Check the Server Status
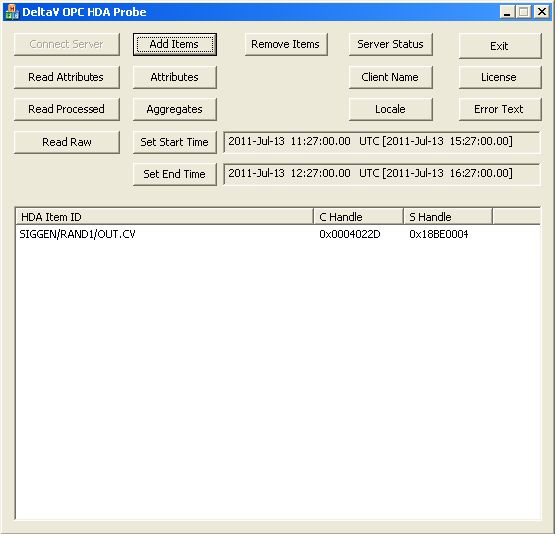The width and height of the screenshot is (557, 534). pos(390,44)
